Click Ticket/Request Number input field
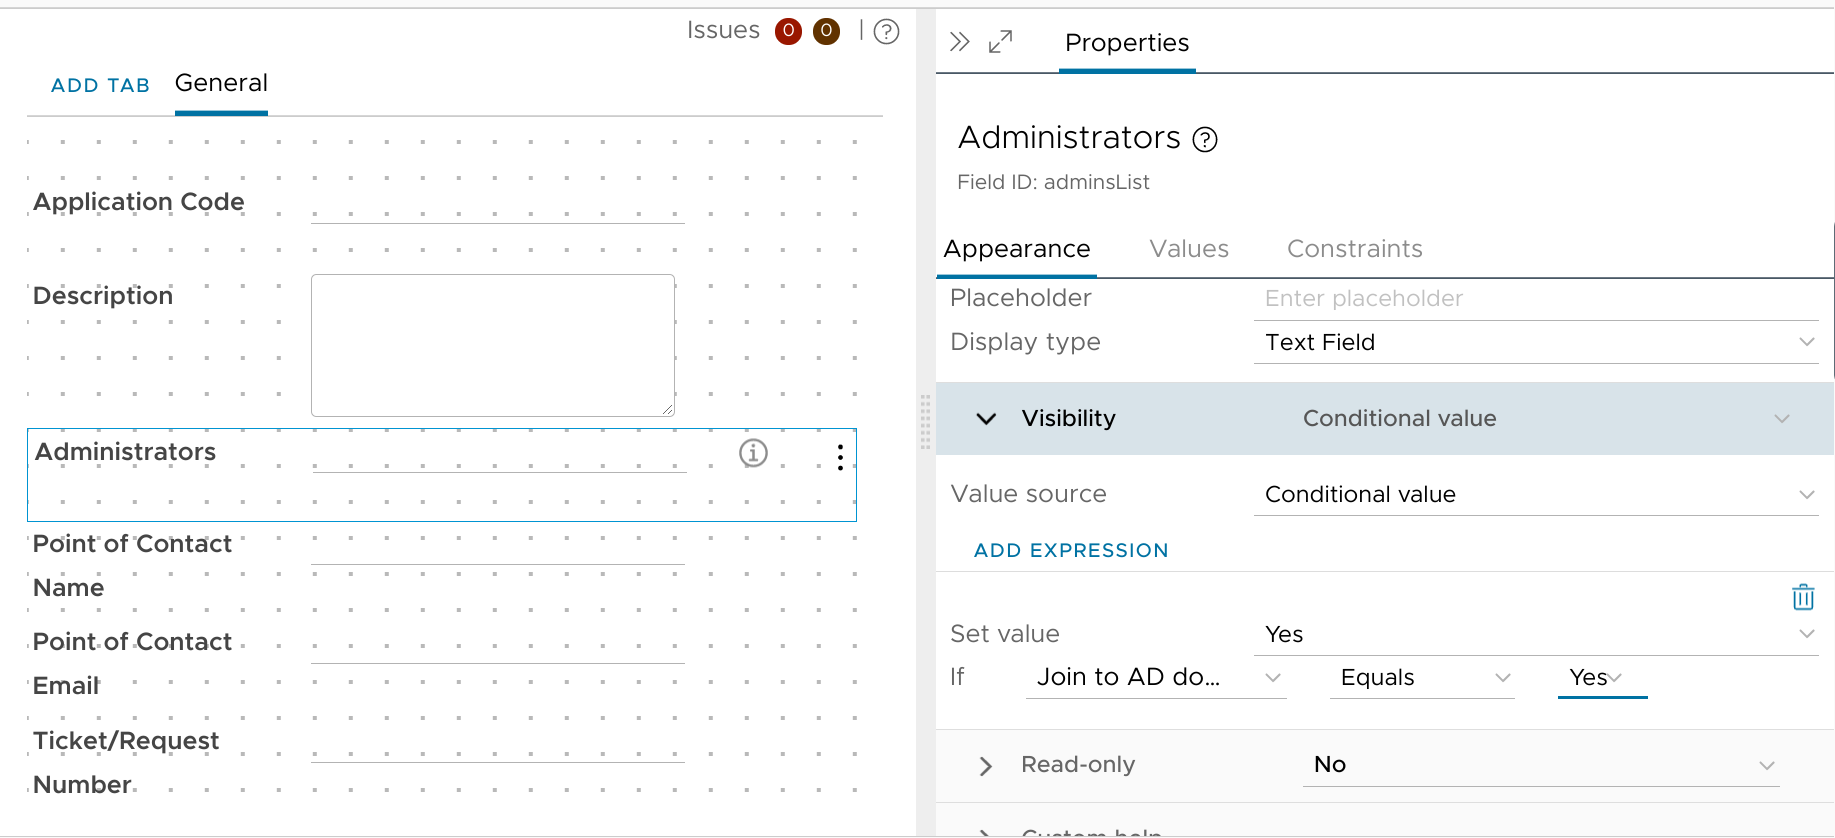 497,743
